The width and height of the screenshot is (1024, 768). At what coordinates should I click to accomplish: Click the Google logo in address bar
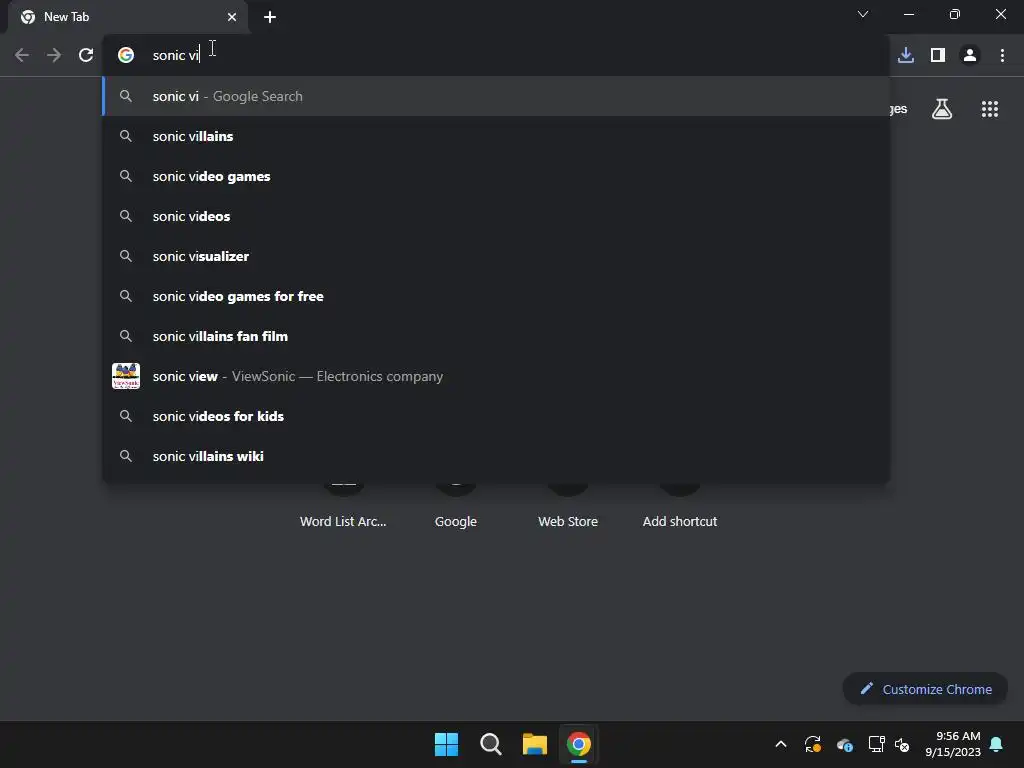pyautogui.click(x=126, y=55)
